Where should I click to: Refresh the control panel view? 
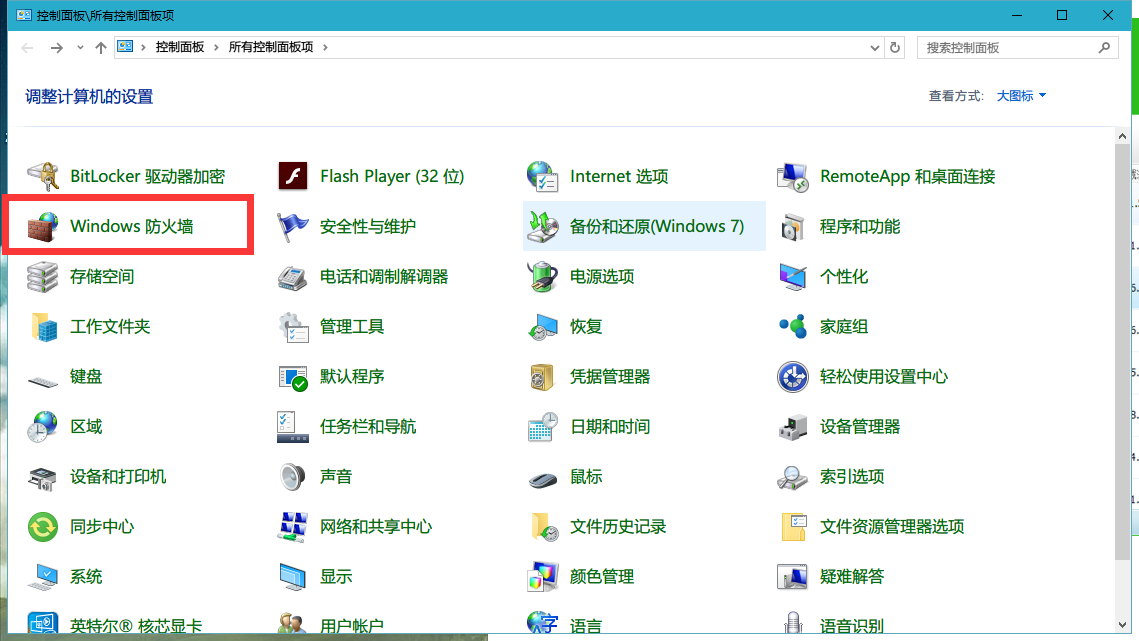click(895, 48)
